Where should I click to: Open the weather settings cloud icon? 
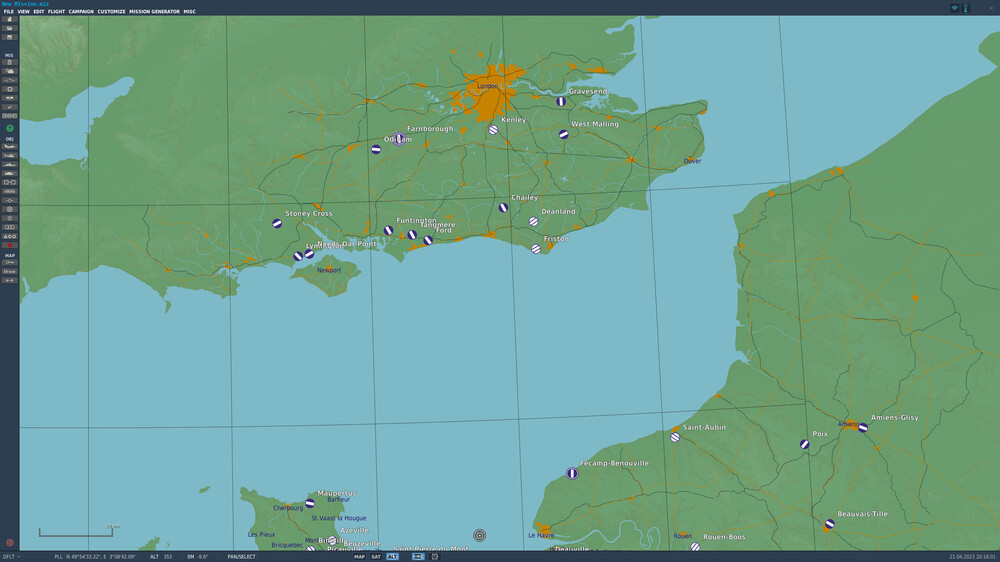(x=10, y=72)
